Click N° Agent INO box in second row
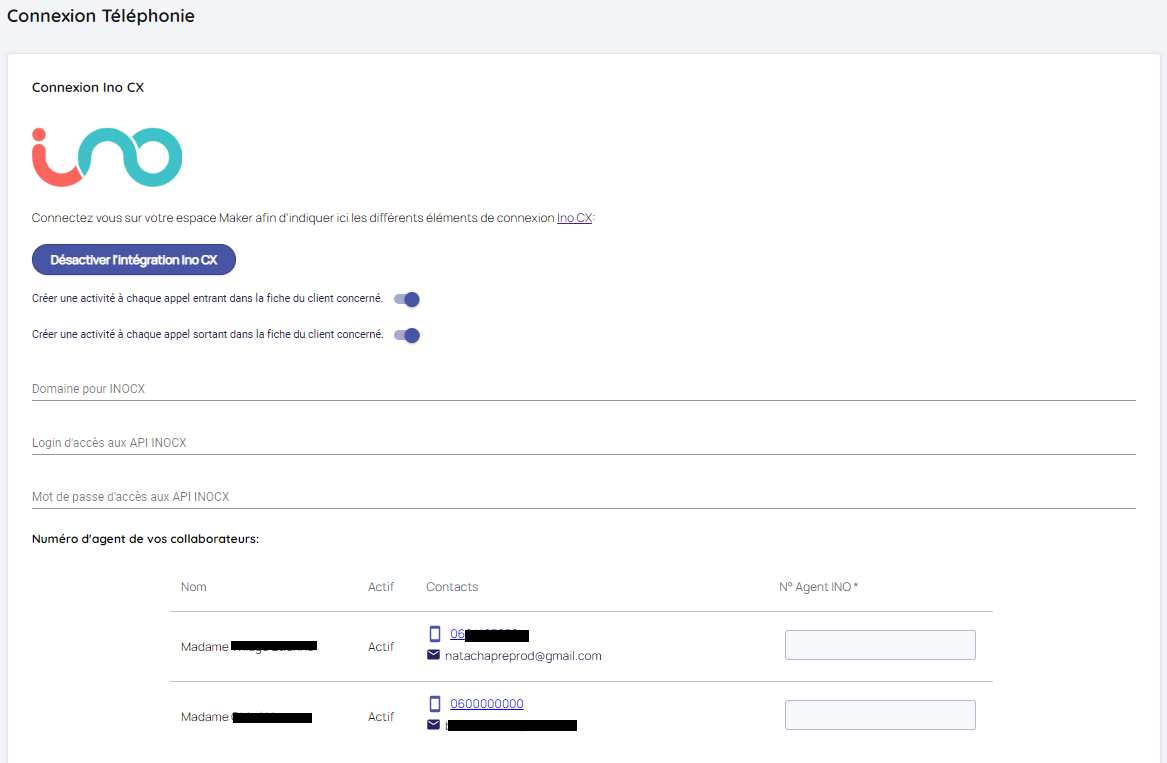The image size is (1167, 763). (880, 715)
